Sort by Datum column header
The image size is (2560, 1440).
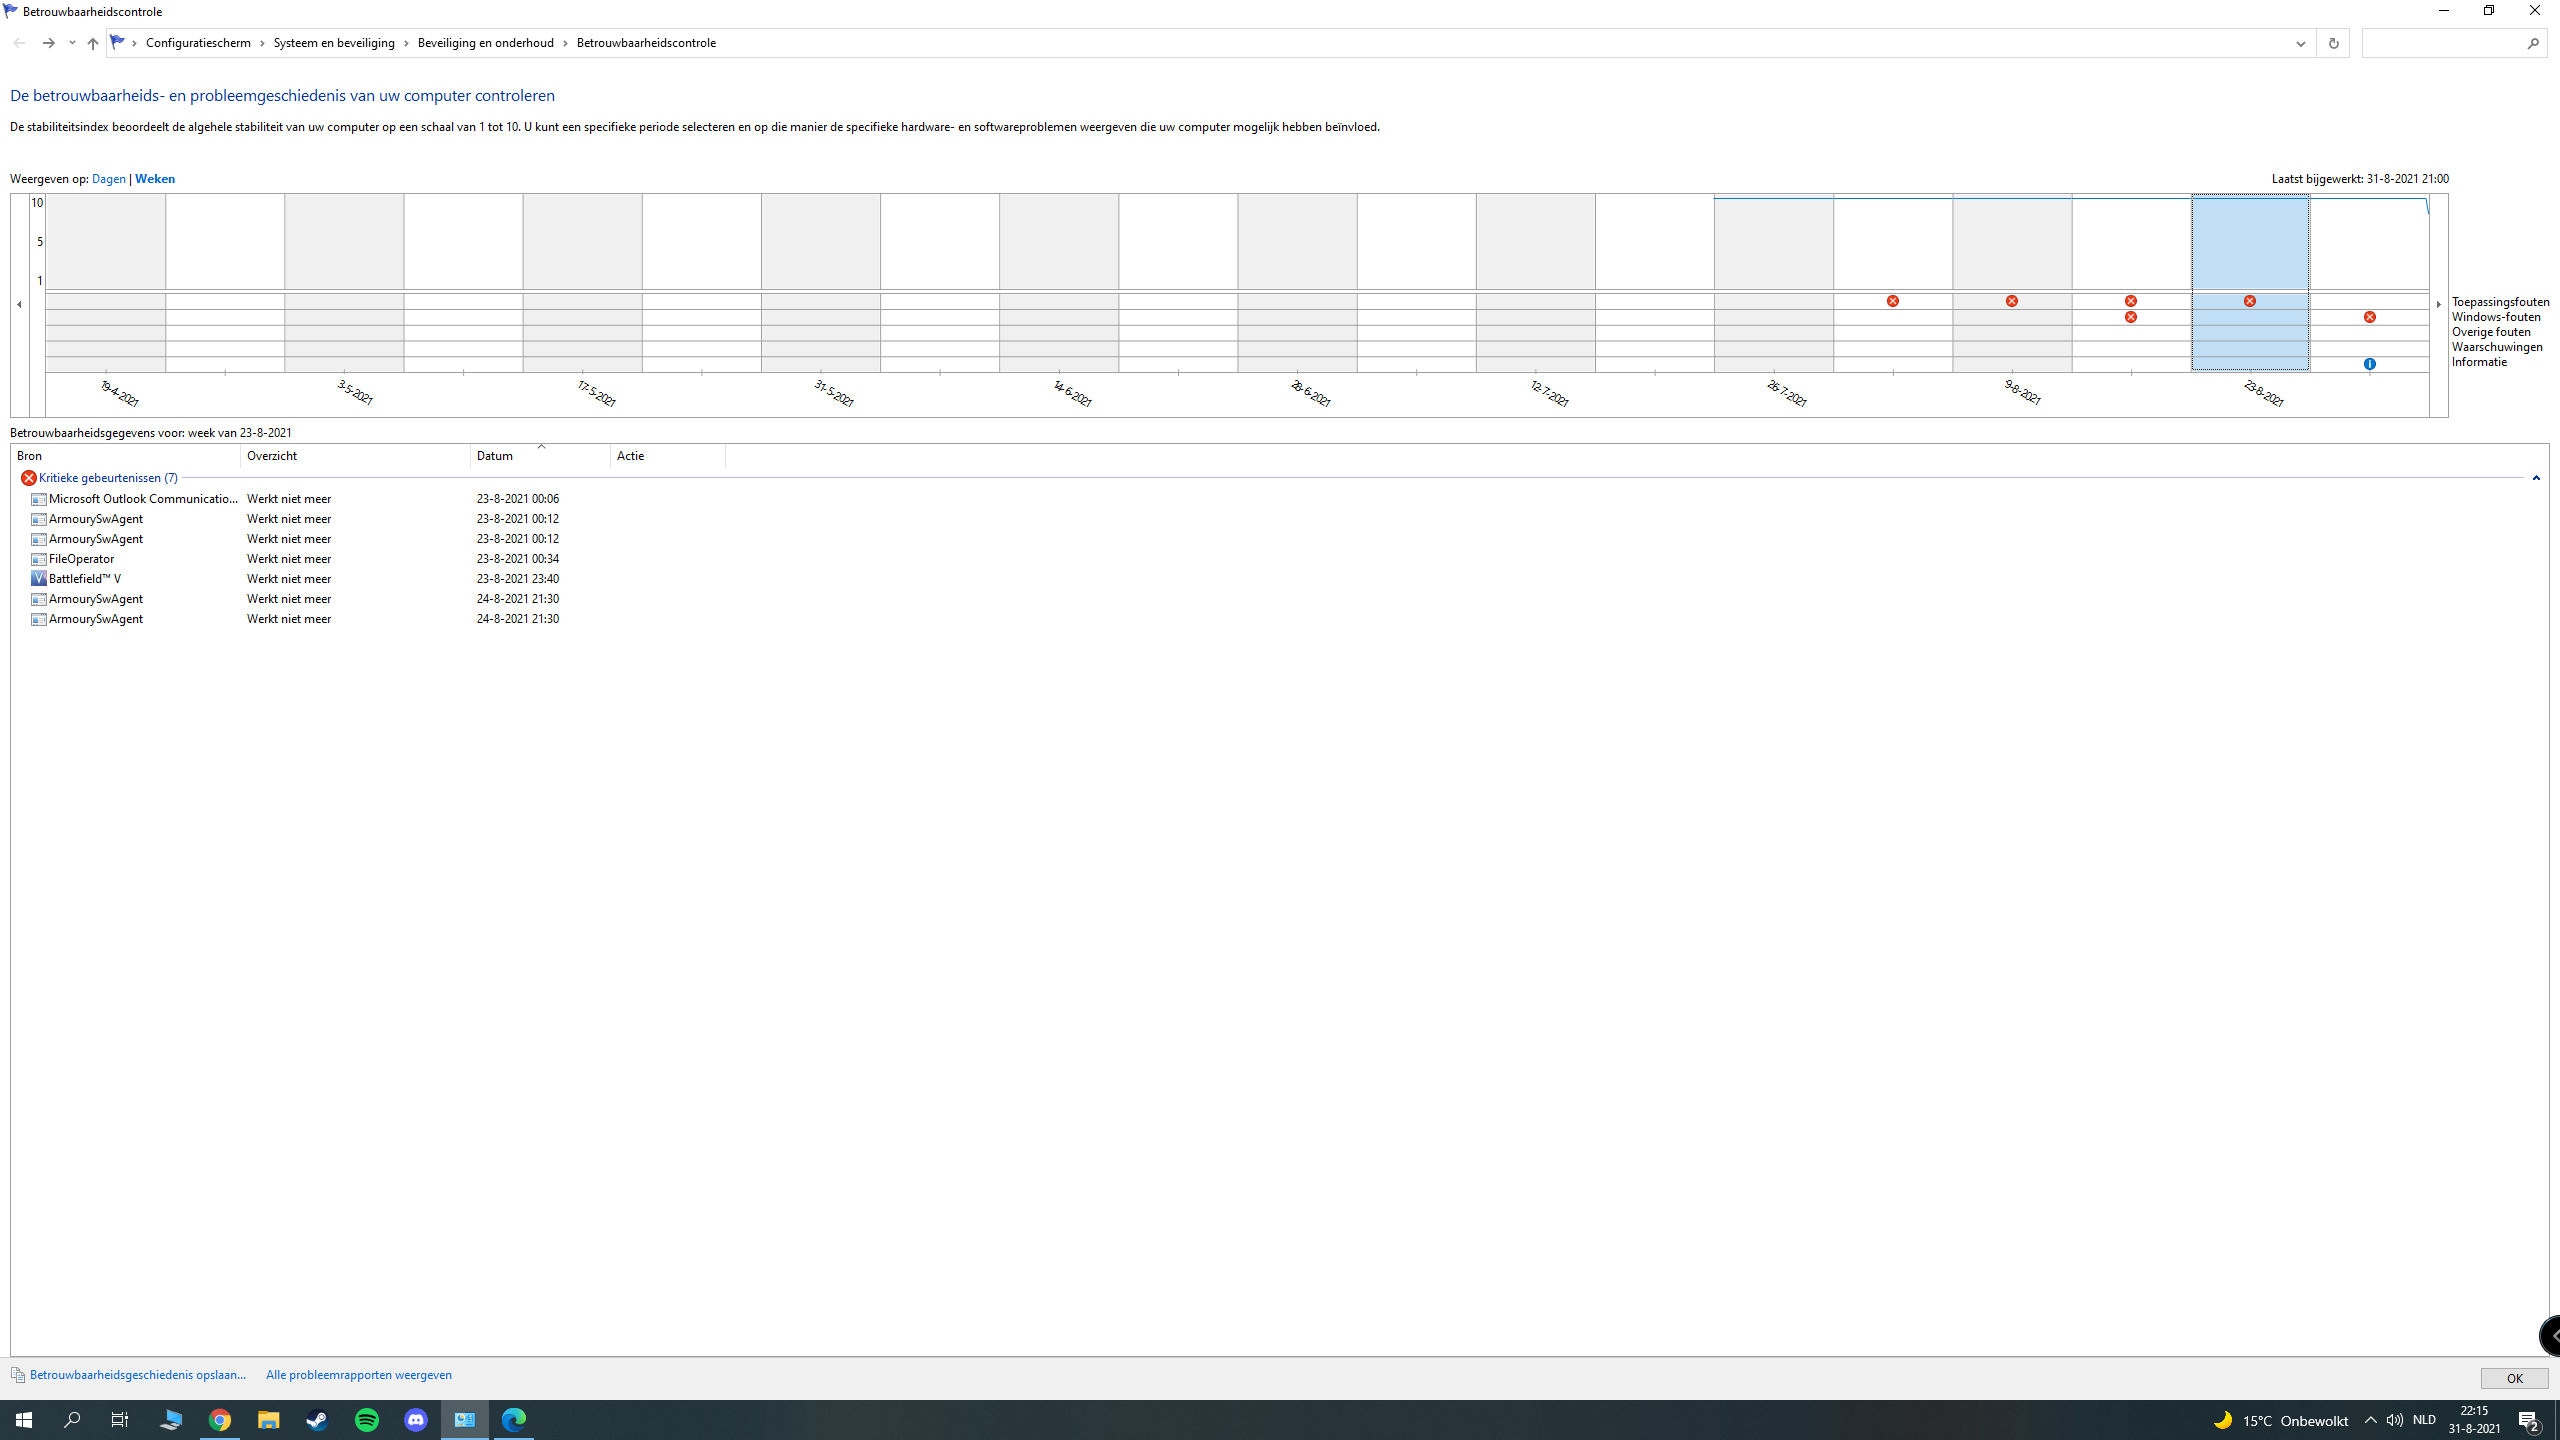point(540,456)
